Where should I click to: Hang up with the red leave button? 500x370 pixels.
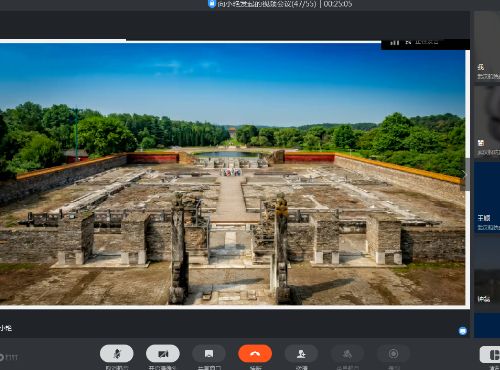tap(255, 354)
